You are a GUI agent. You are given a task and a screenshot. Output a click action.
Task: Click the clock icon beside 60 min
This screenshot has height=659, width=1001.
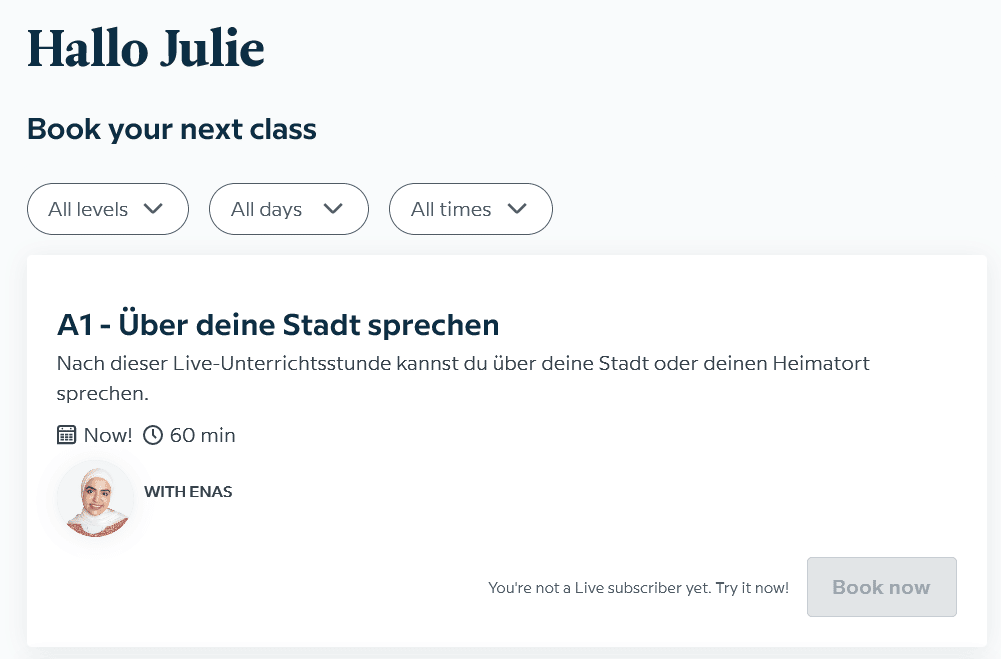[x=153, y=435]
